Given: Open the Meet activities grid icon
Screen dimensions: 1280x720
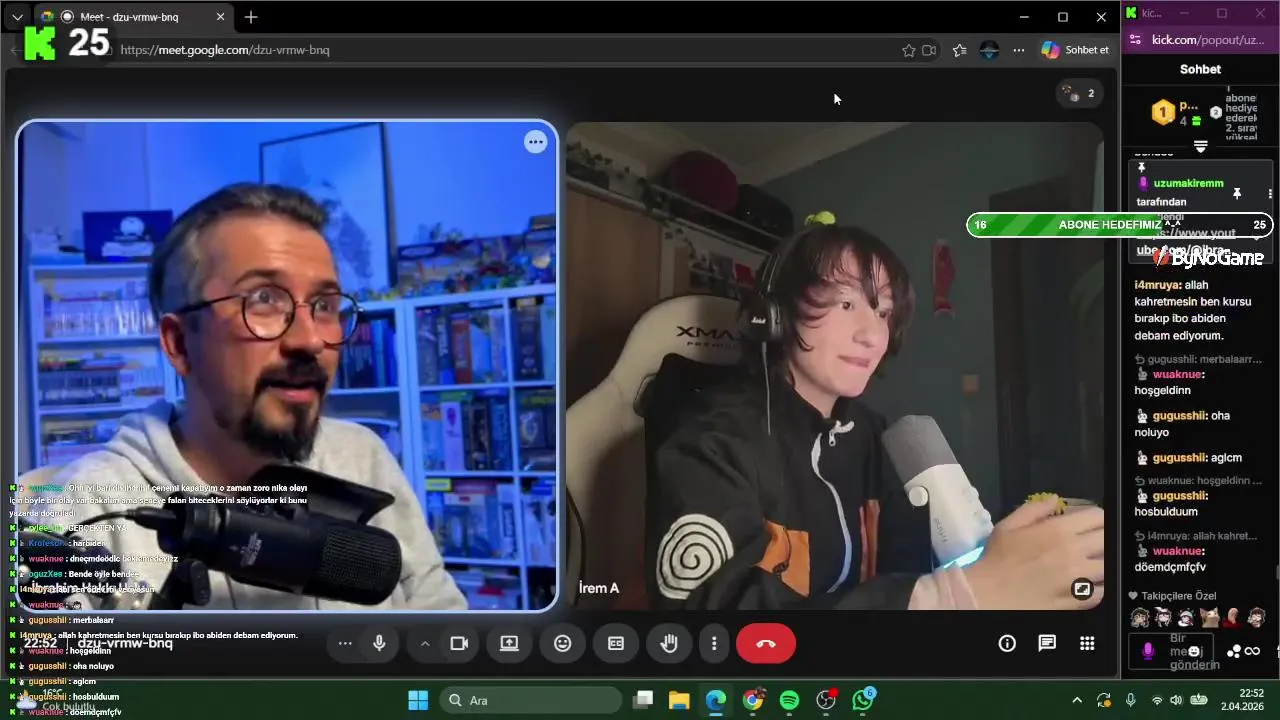Looking at the screenshot, I should coord(1087,644).
